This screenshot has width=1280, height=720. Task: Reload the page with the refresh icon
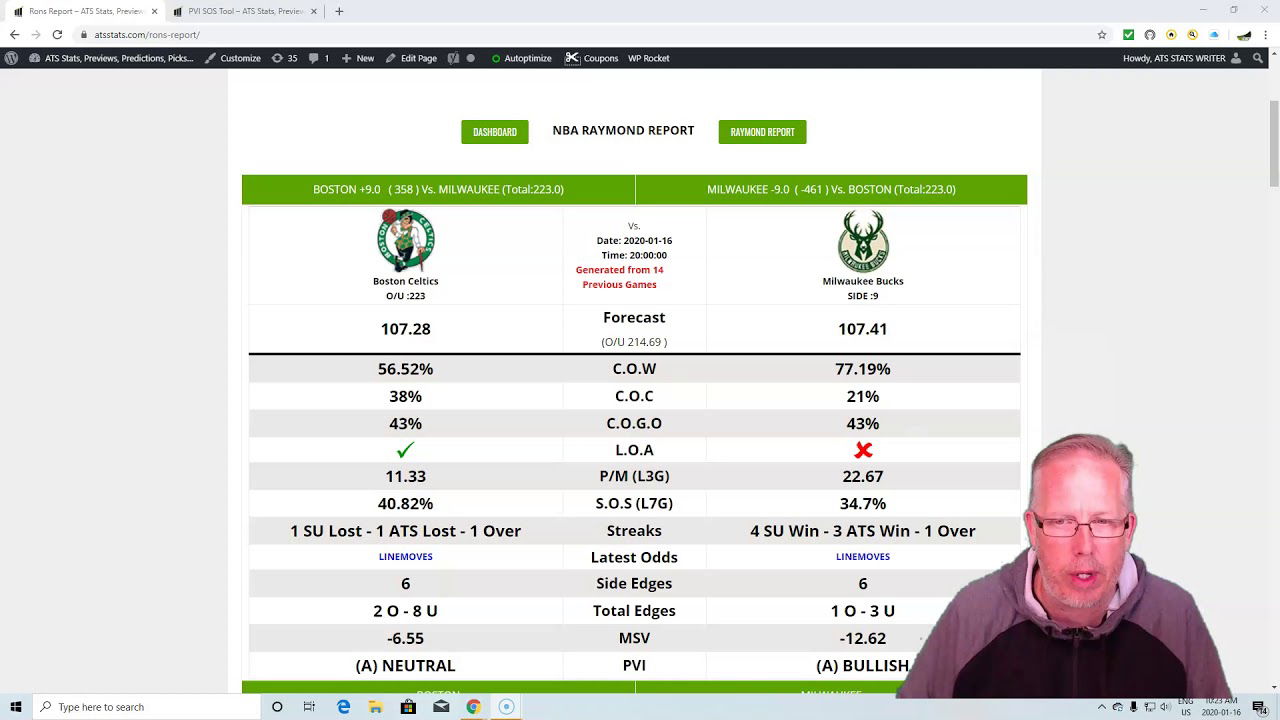[57, 35]
